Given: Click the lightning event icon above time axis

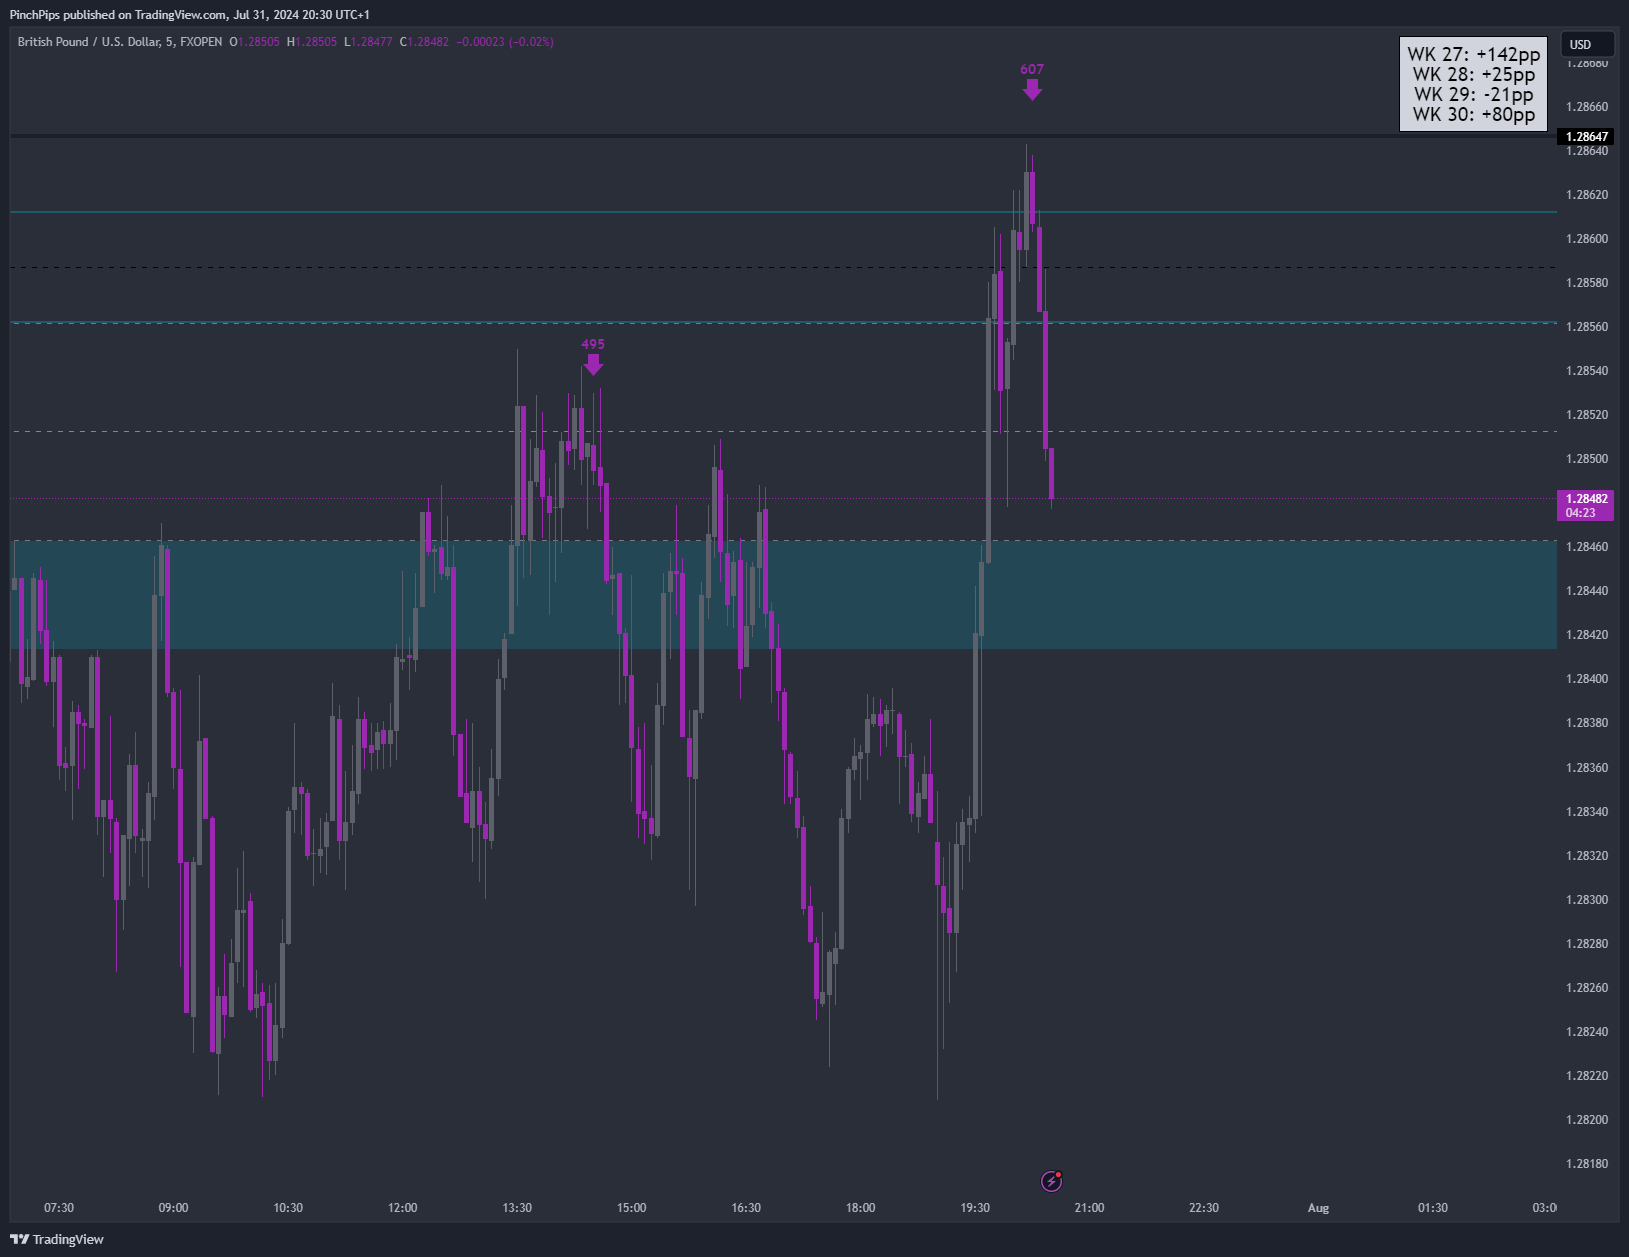Looking at the screenshot, I should click(x=1051, y=1181).
